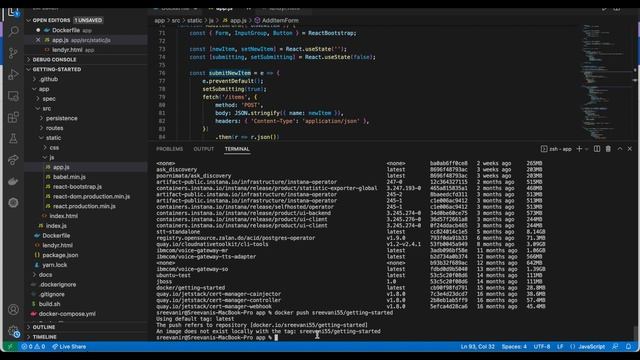Image resolution: width=640 pixels, height=360 pixels.
Task: Click the feedback icon in status bar
Action: [x=615, y=347]
